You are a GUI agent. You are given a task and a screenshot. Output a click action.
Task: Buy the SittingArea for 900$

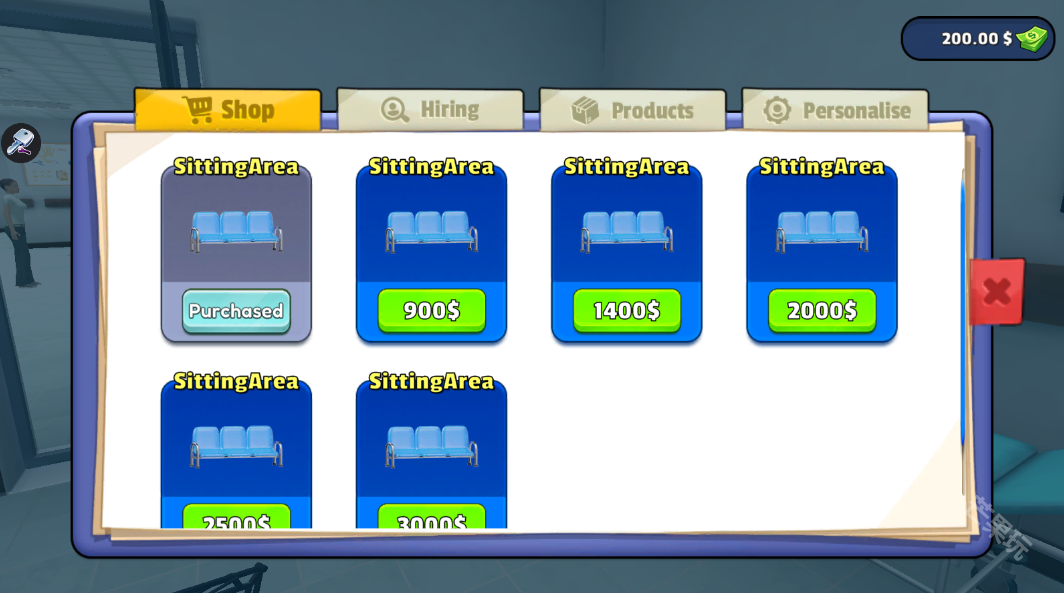pos(431,311)
